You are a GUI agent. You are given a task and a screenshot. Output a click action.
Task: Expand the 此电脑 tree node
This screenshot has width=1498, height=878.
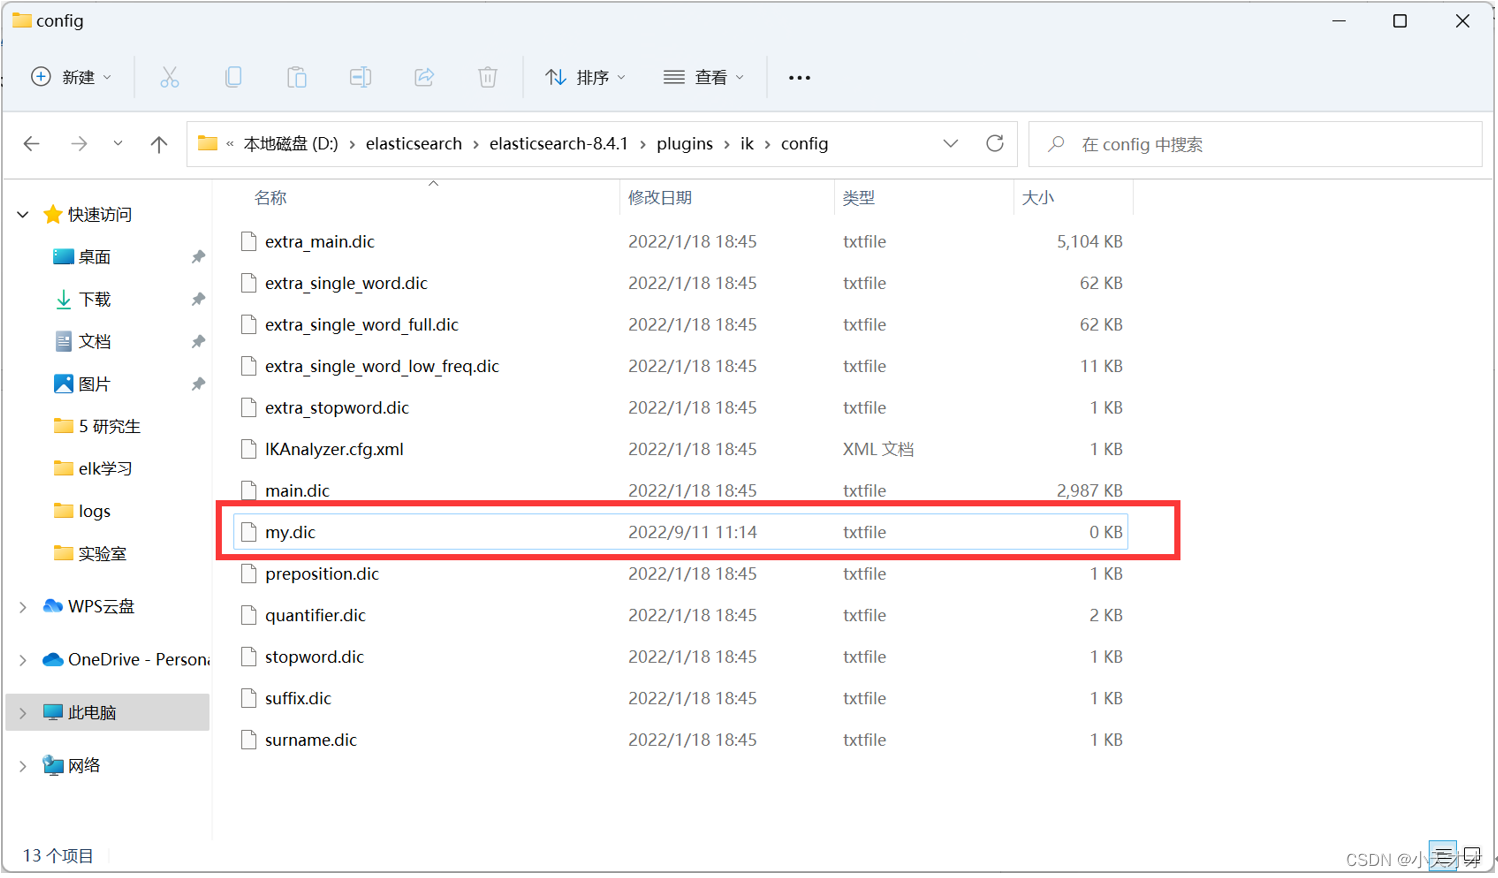[x=23, y=713]
